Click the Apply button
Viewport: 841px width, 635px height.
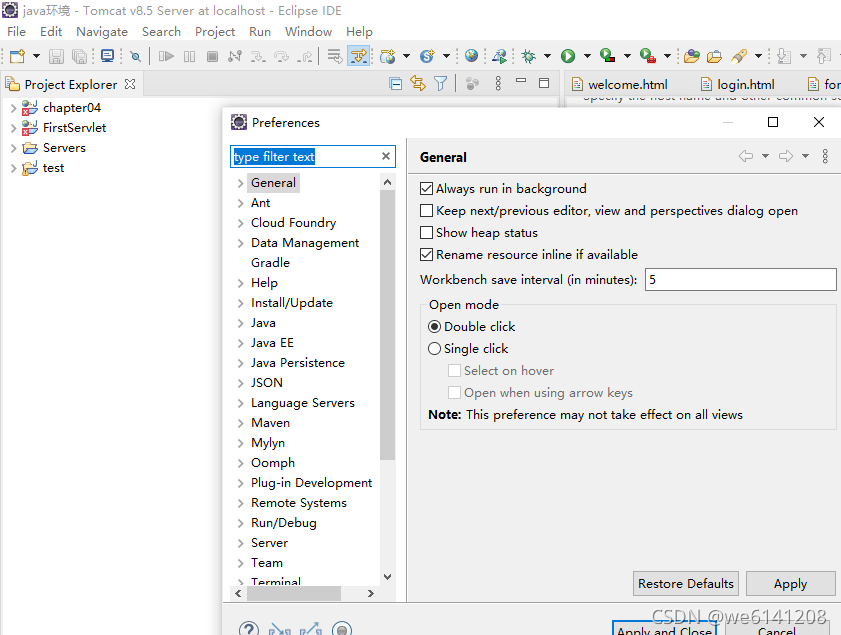(791, 584)
